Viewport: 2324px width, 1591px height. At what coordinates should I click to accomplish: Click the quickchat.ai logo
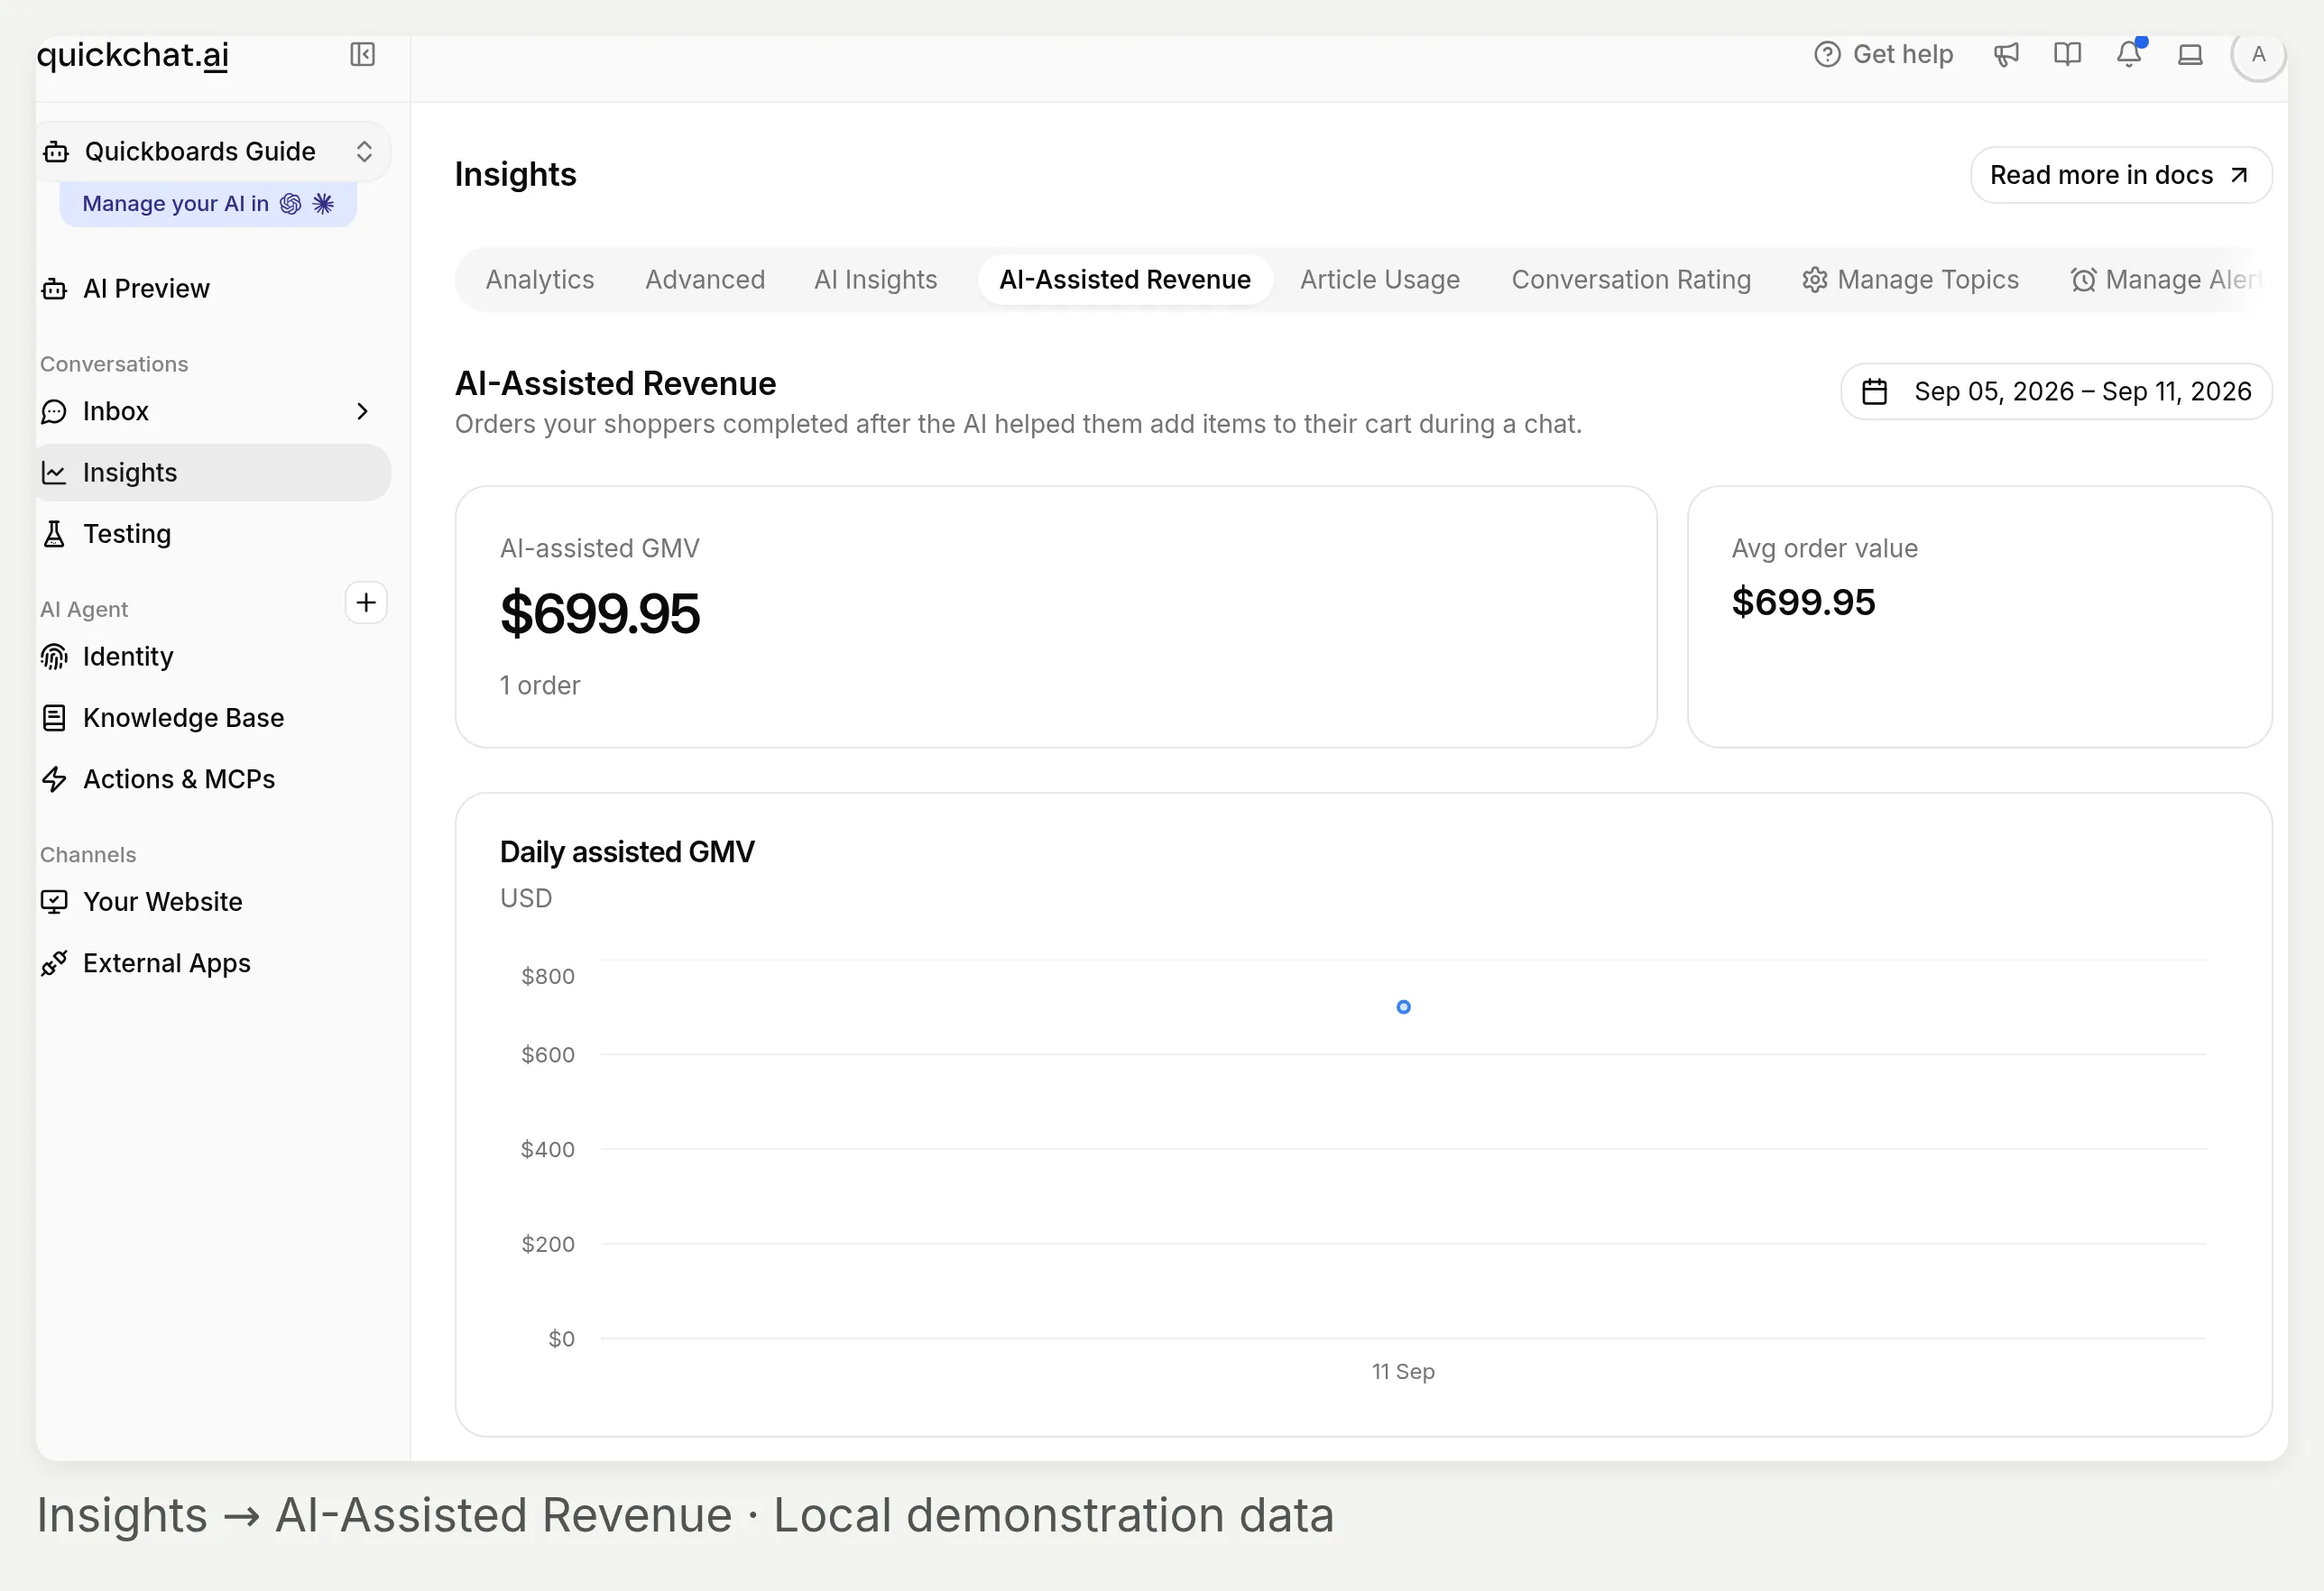click(x=133, y=55)
